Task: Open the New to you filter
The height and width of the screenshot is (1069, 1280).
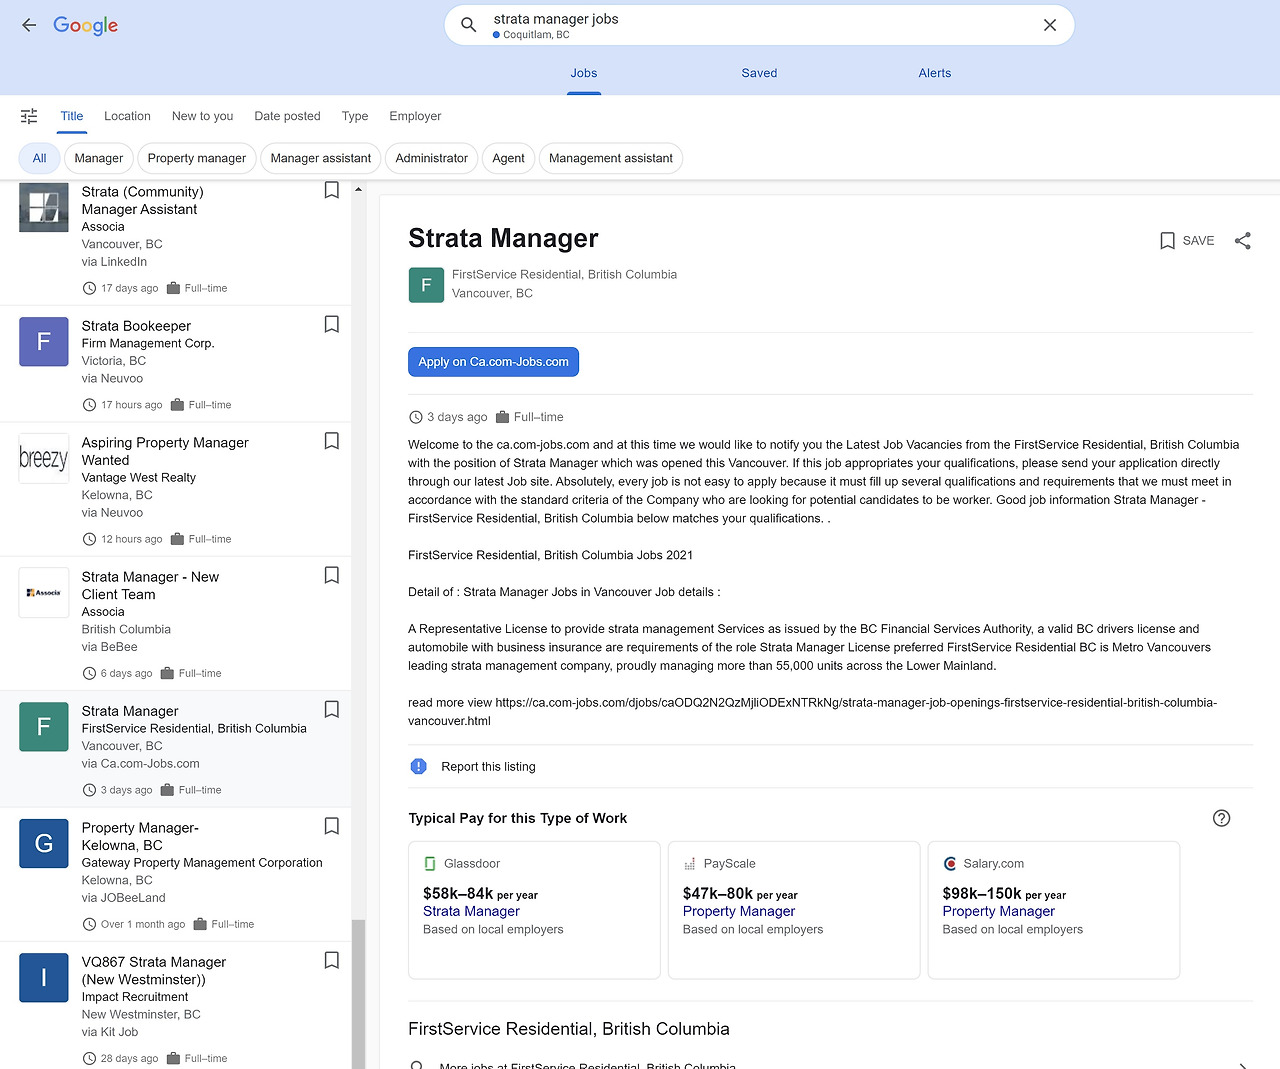Action: click(202, 116)
